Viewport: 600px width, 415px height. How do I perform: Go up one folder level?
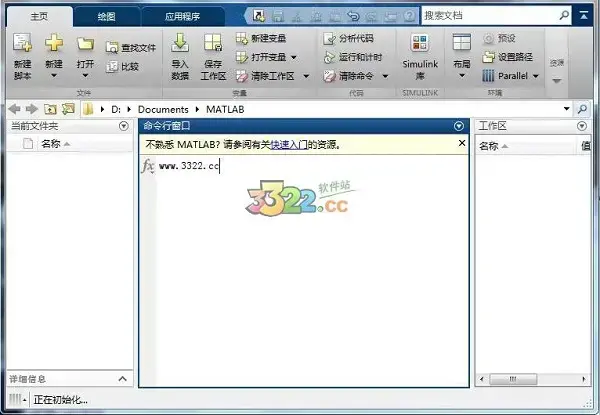pos(50,109)
